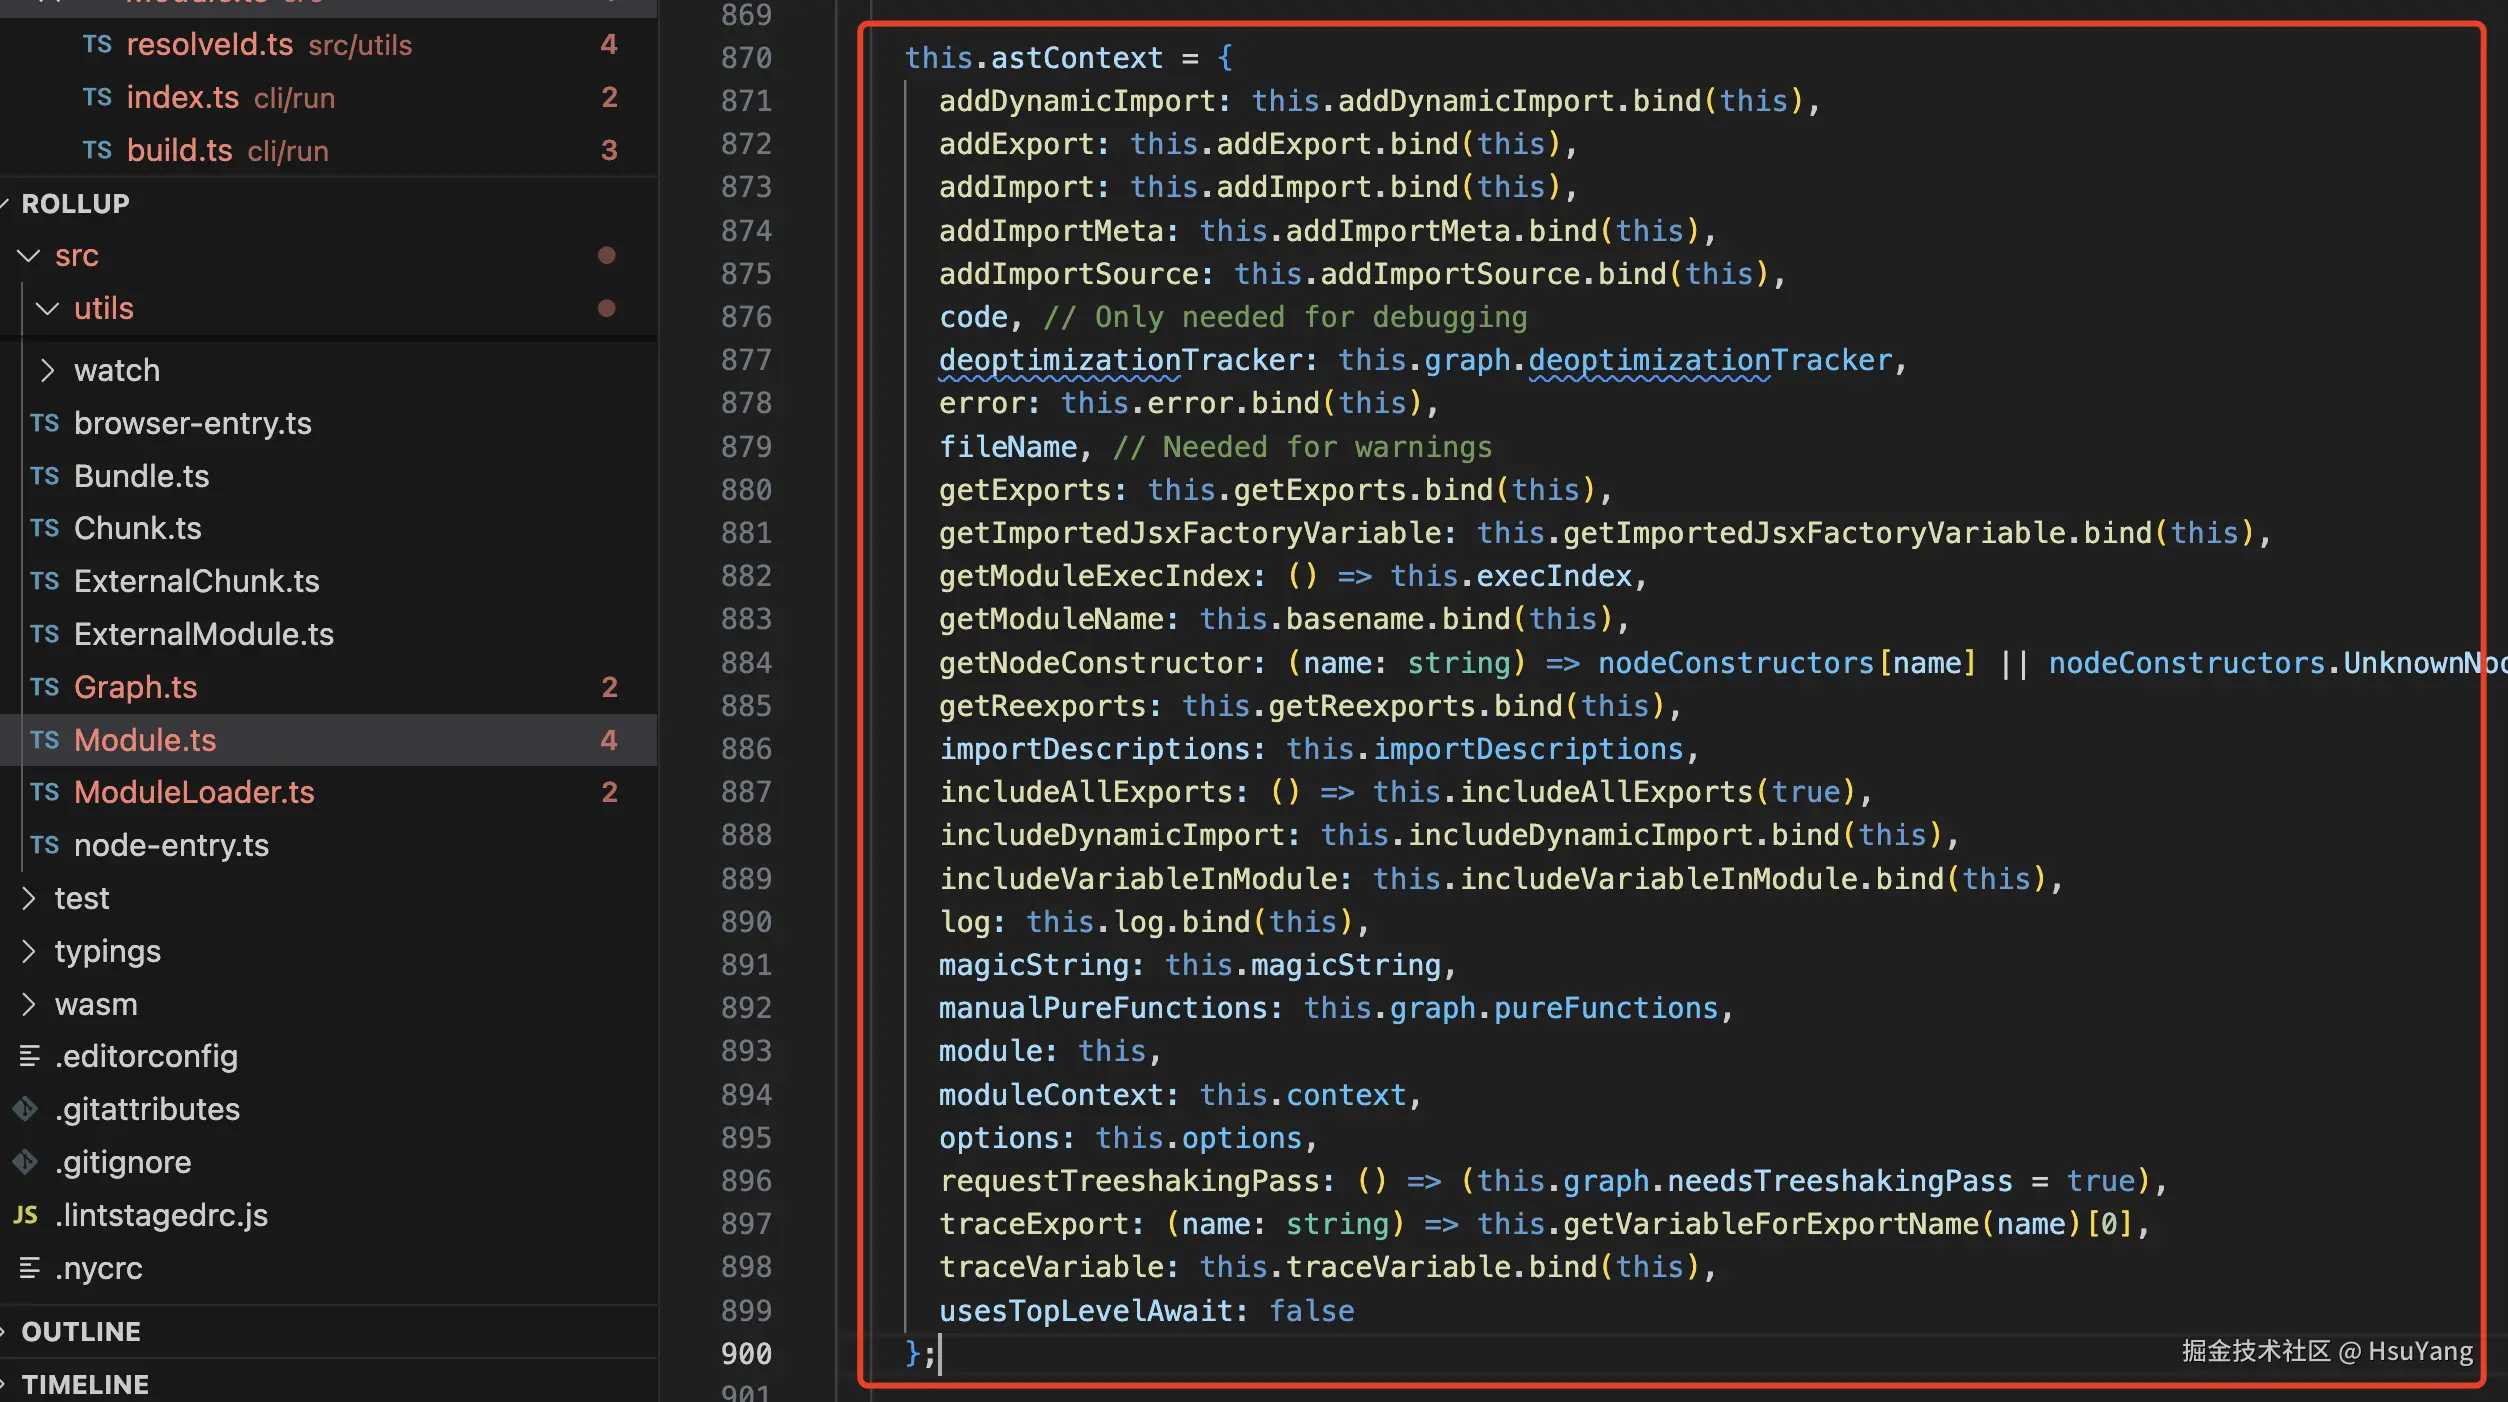Screen dimensions: 2508x1402
Task: Click the git icon beside .gitignore
Action: (x=26, y=1162)
